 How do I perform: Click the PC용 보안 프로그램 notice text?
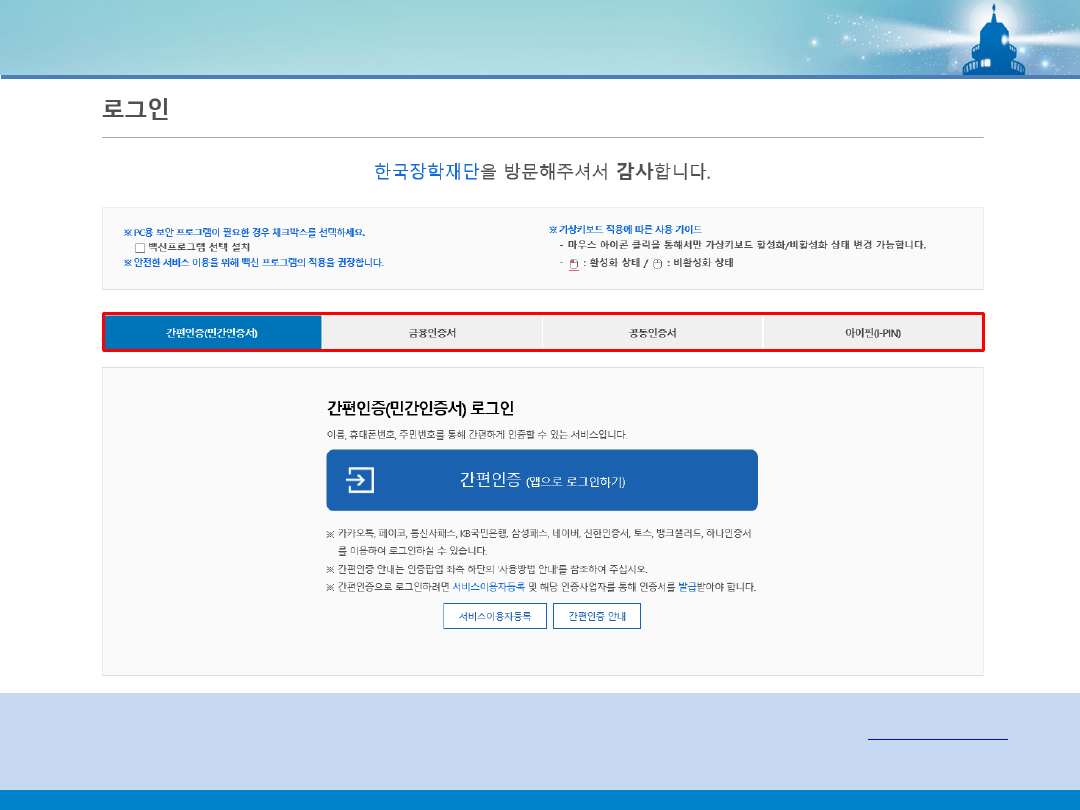tap(244, 232)
